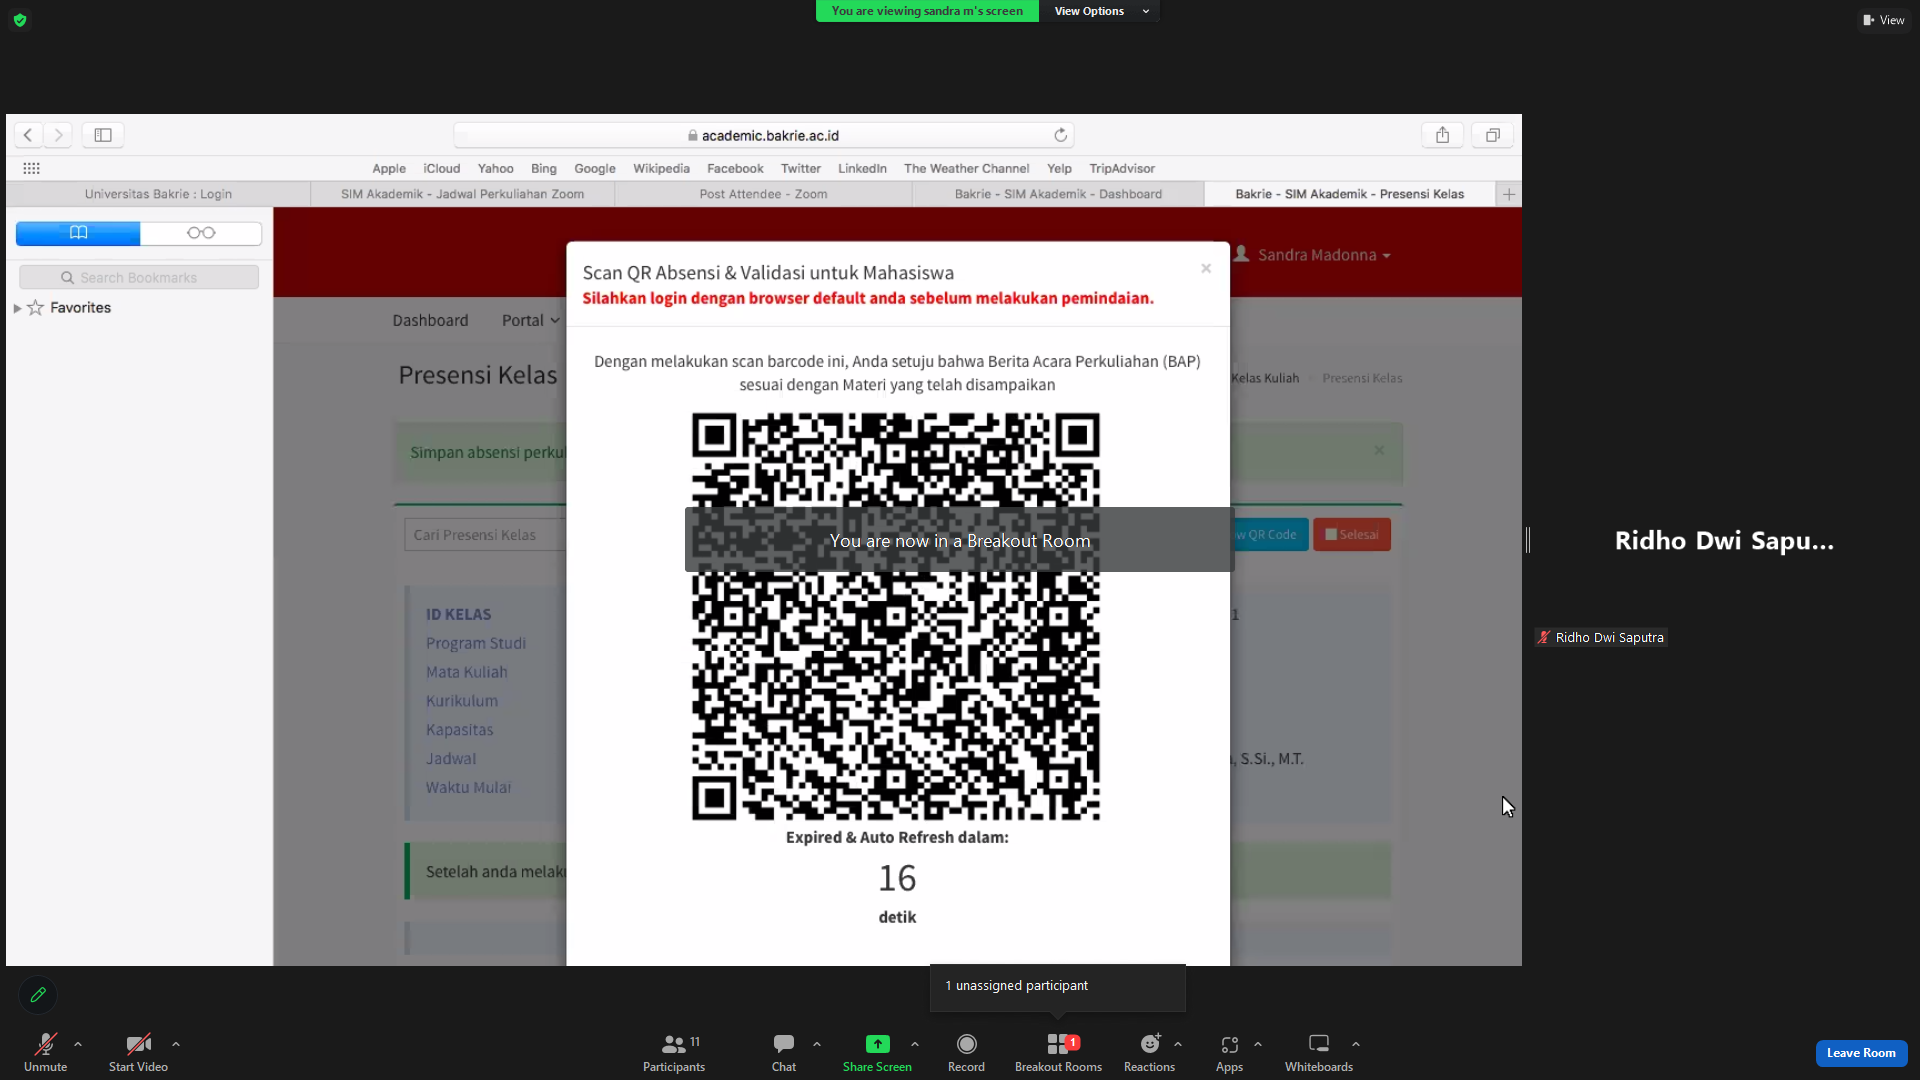This screenshot has width=1920, height=1080.
Task: Click the Safari forward arrow
Action: click(58, 135)
